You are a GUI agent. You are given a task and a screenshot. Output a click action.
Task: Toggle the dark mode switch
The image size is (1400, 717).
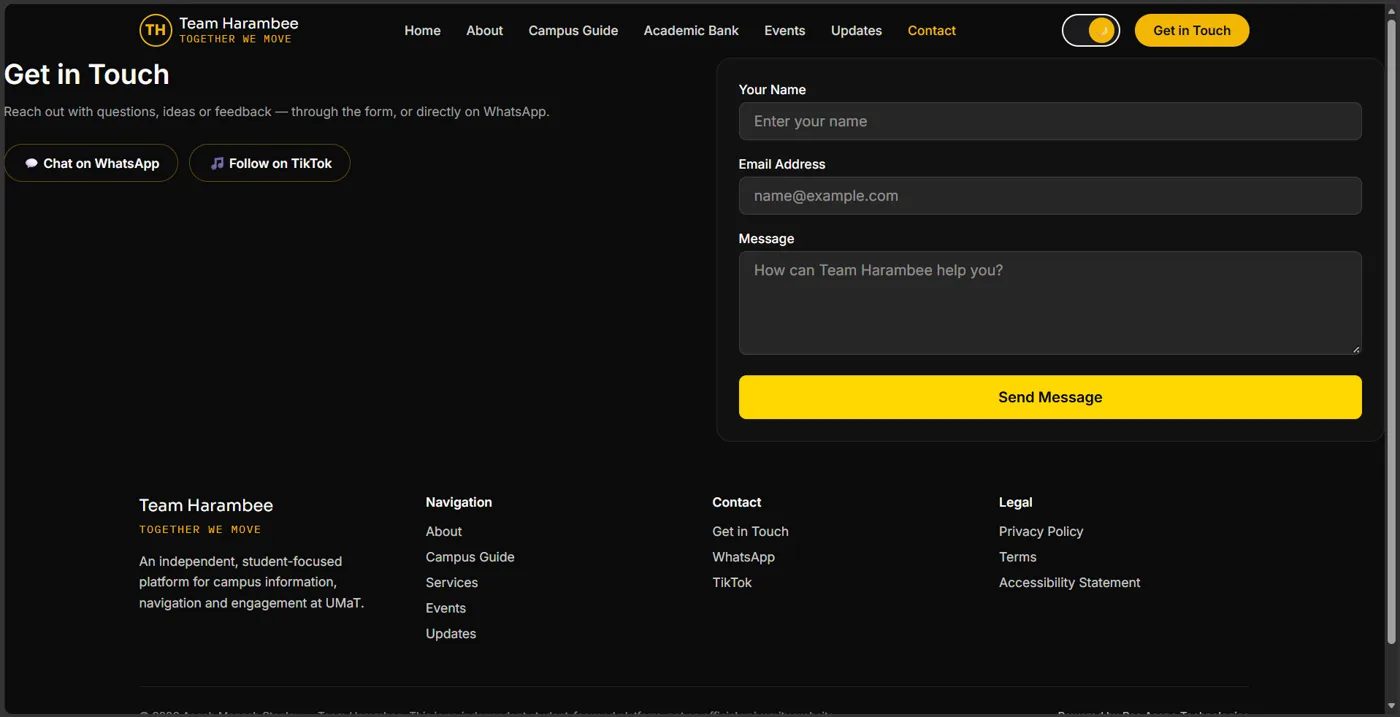point(1090,30)
